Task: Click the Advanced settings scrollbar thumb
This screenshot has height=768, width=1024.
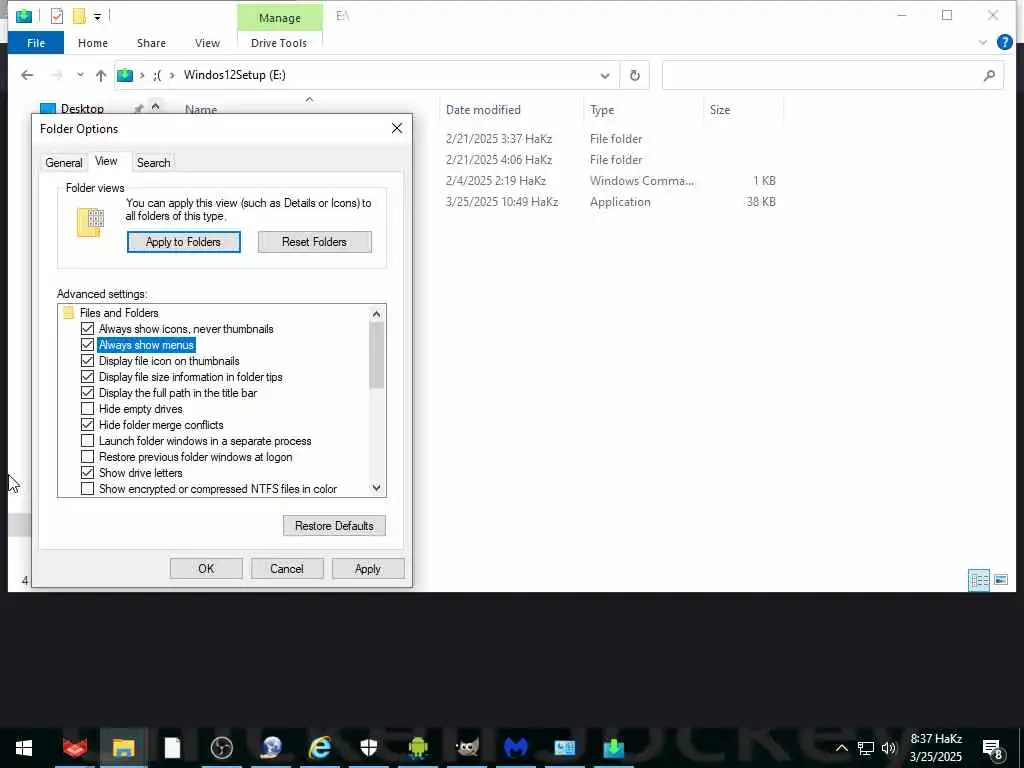Action: coord(376,355)
